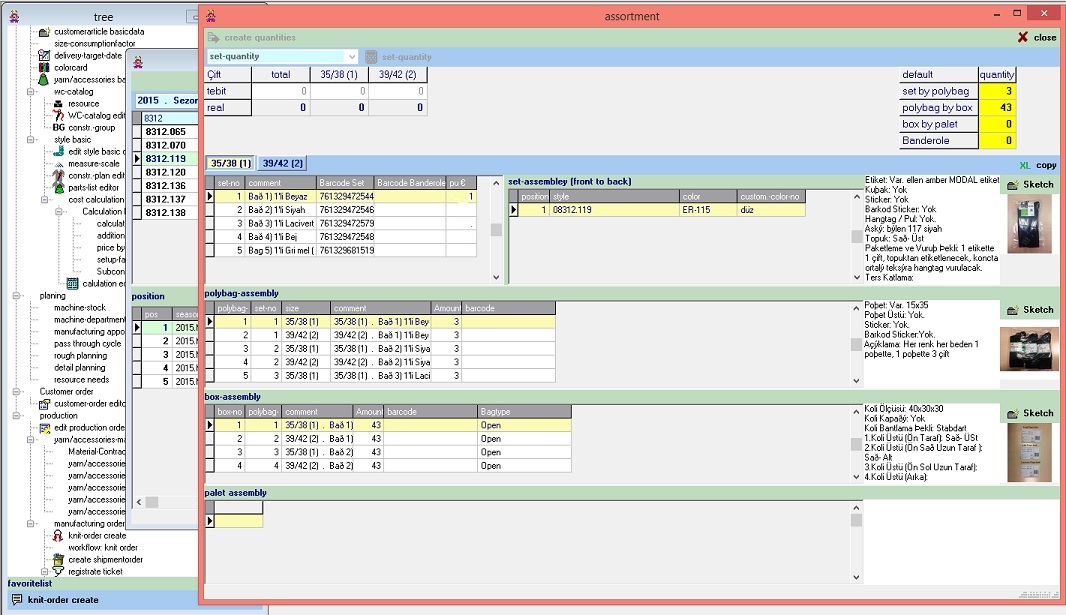Click the create shipmentorder icon
This screenshot has width=1066, height=615.
[x=58, y=559]
